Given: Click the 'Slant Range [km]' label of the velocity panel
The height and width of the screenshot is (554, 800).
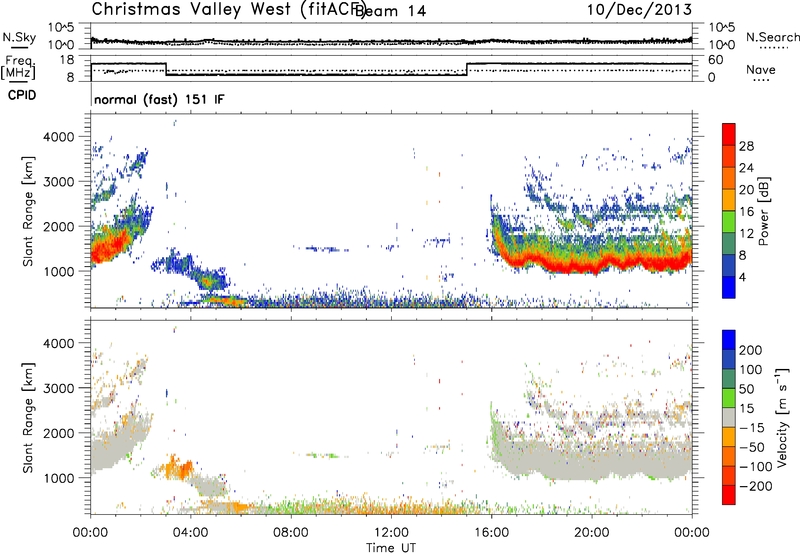Looking at the screenshot, I should 28,417.
